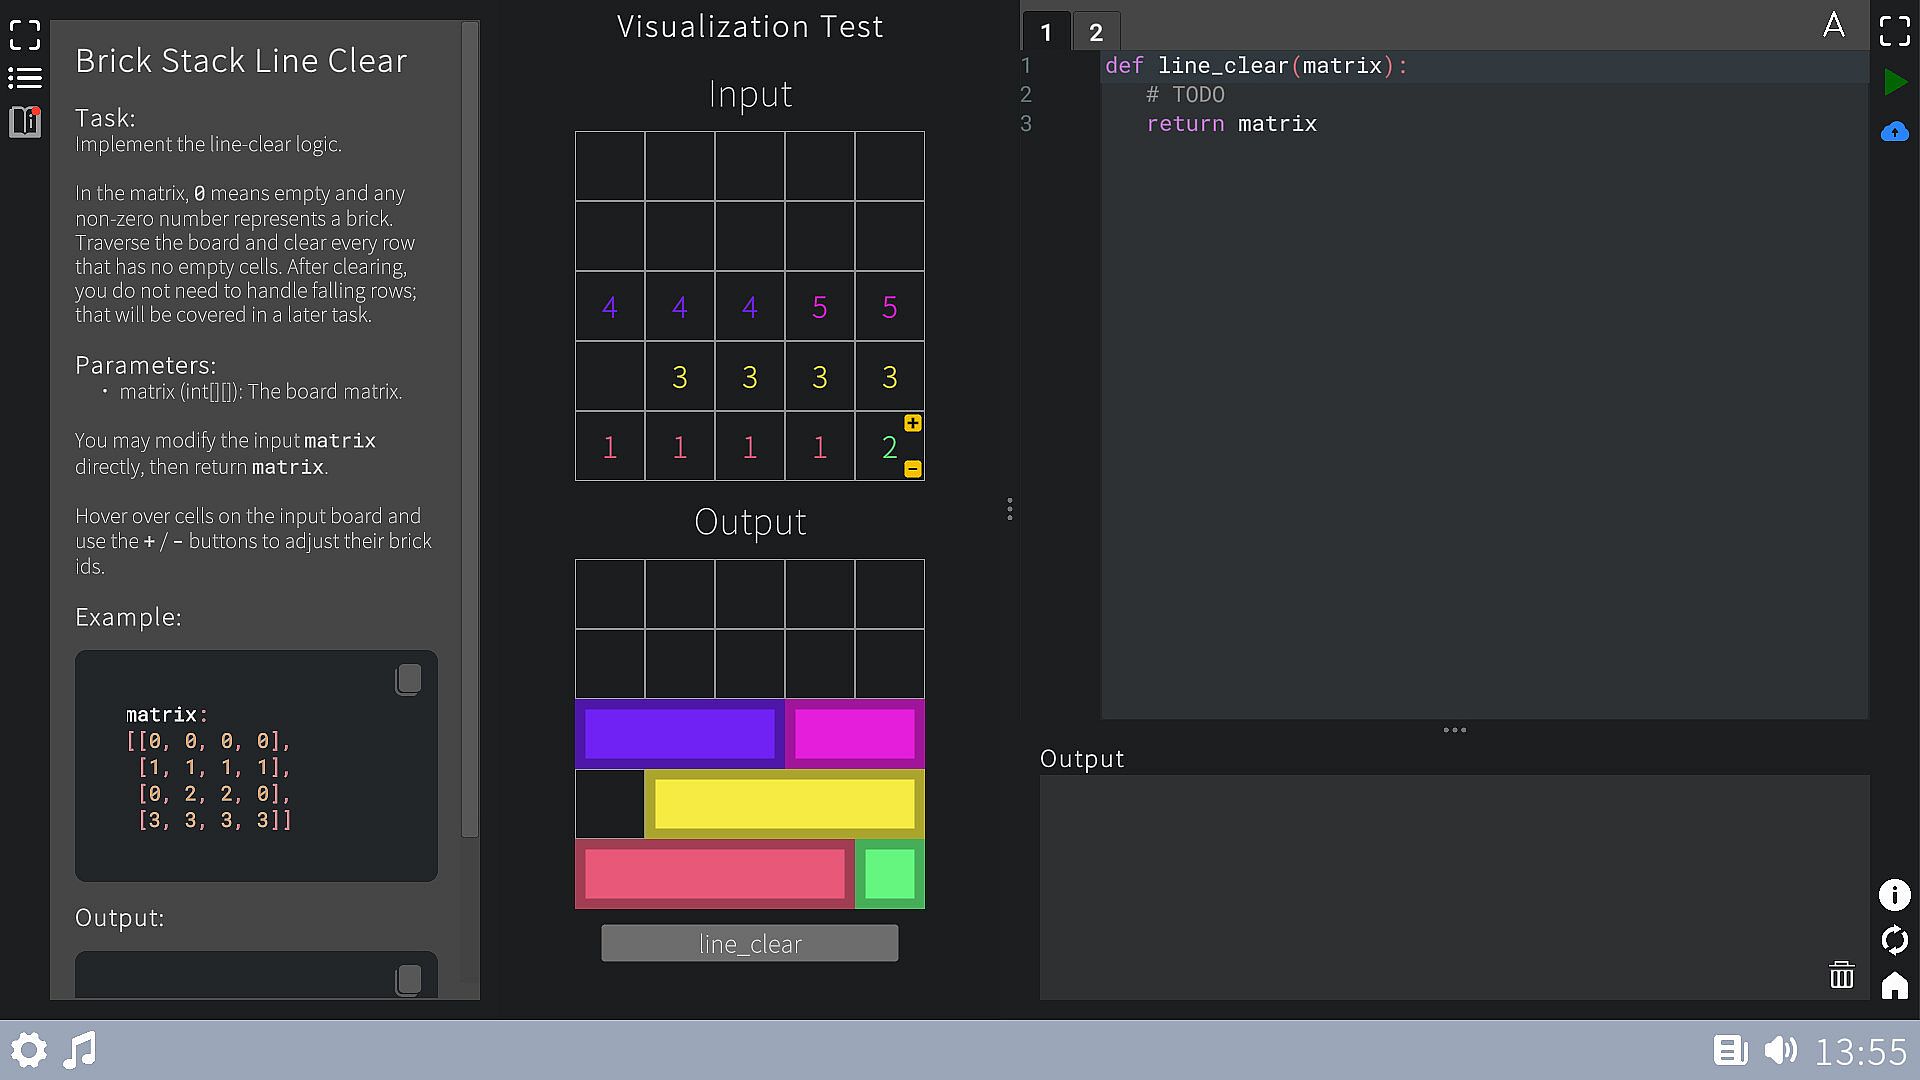Click the horizontal output divider dots
The width and height of the screenshot is (1920, 1080).
click(x=1455, y=730)
